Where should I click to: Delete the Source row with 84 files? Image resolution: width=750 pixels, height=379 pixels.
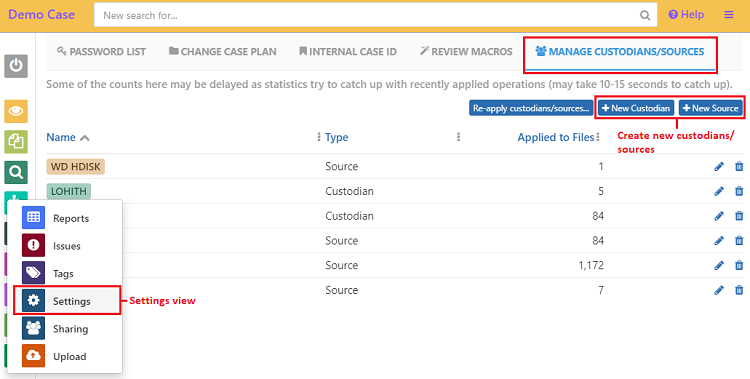(x=739, y=241)
